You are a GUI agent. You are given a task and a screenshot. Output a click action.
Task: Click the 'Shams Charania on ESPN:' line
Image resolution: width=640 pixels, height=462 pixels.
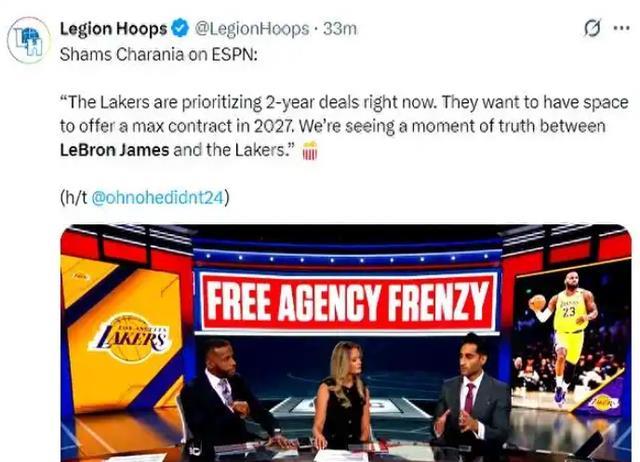pyautogui.click(x=159, y=54)
